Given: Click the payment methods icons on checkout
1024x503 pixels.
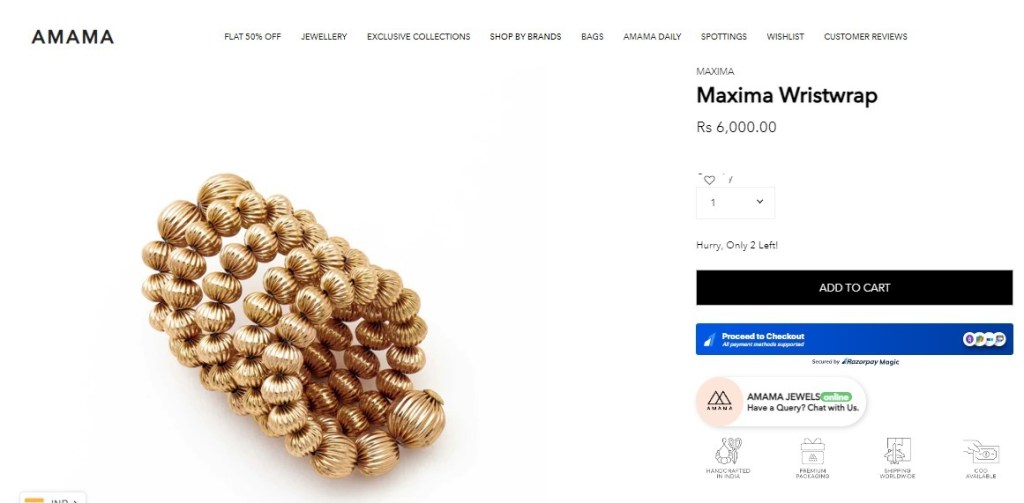Looking at the screenshot, I should 984,339.
